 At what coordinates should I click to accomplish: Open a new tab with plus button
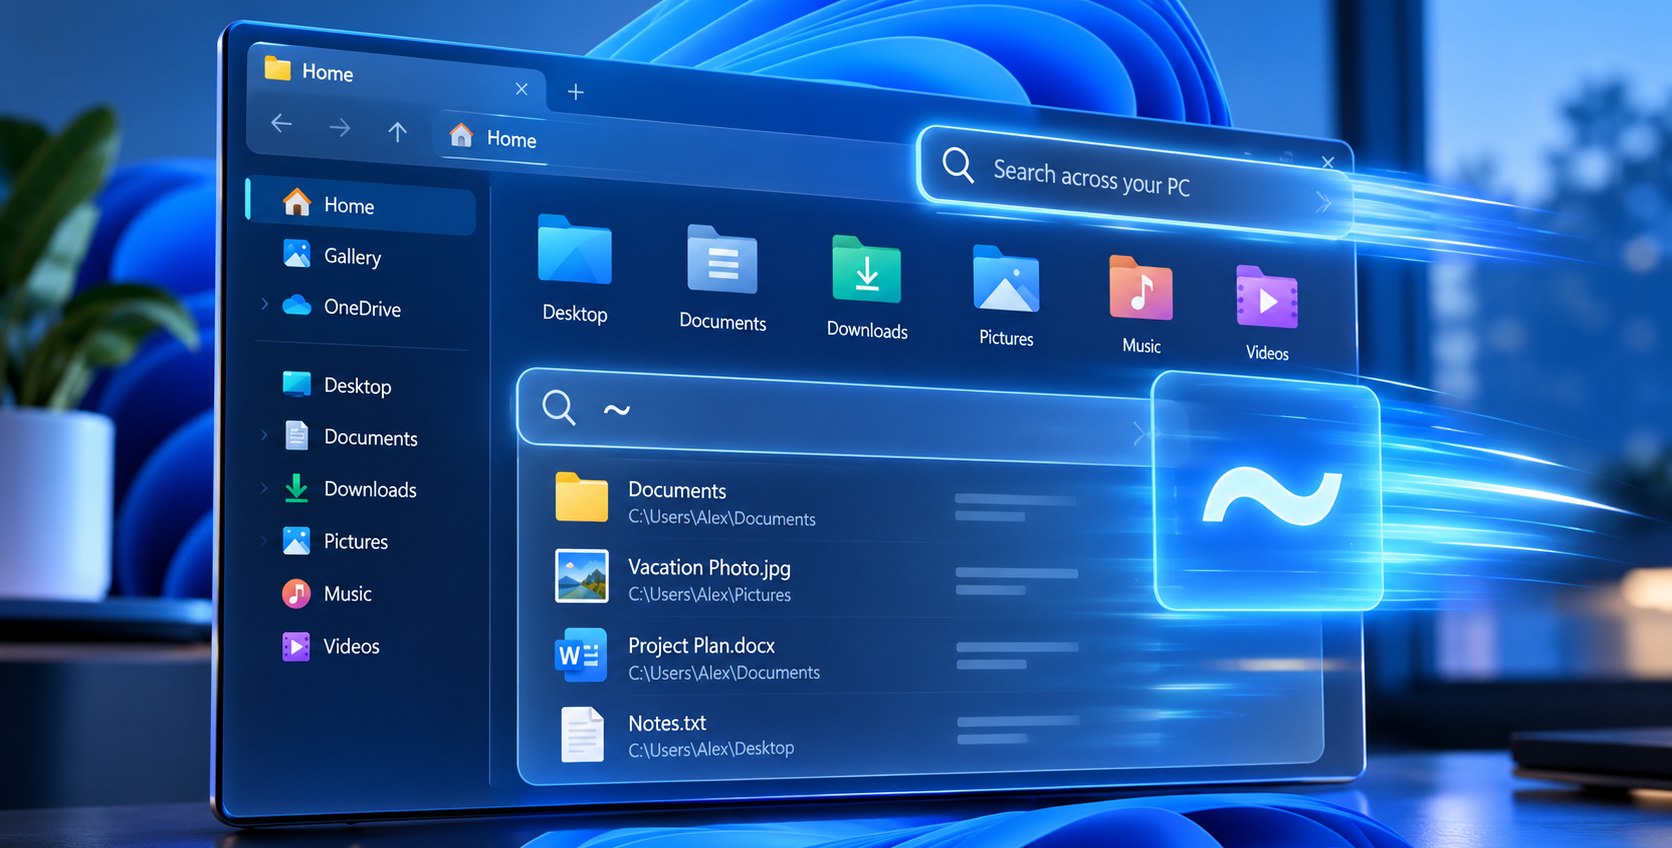[575, 92]
